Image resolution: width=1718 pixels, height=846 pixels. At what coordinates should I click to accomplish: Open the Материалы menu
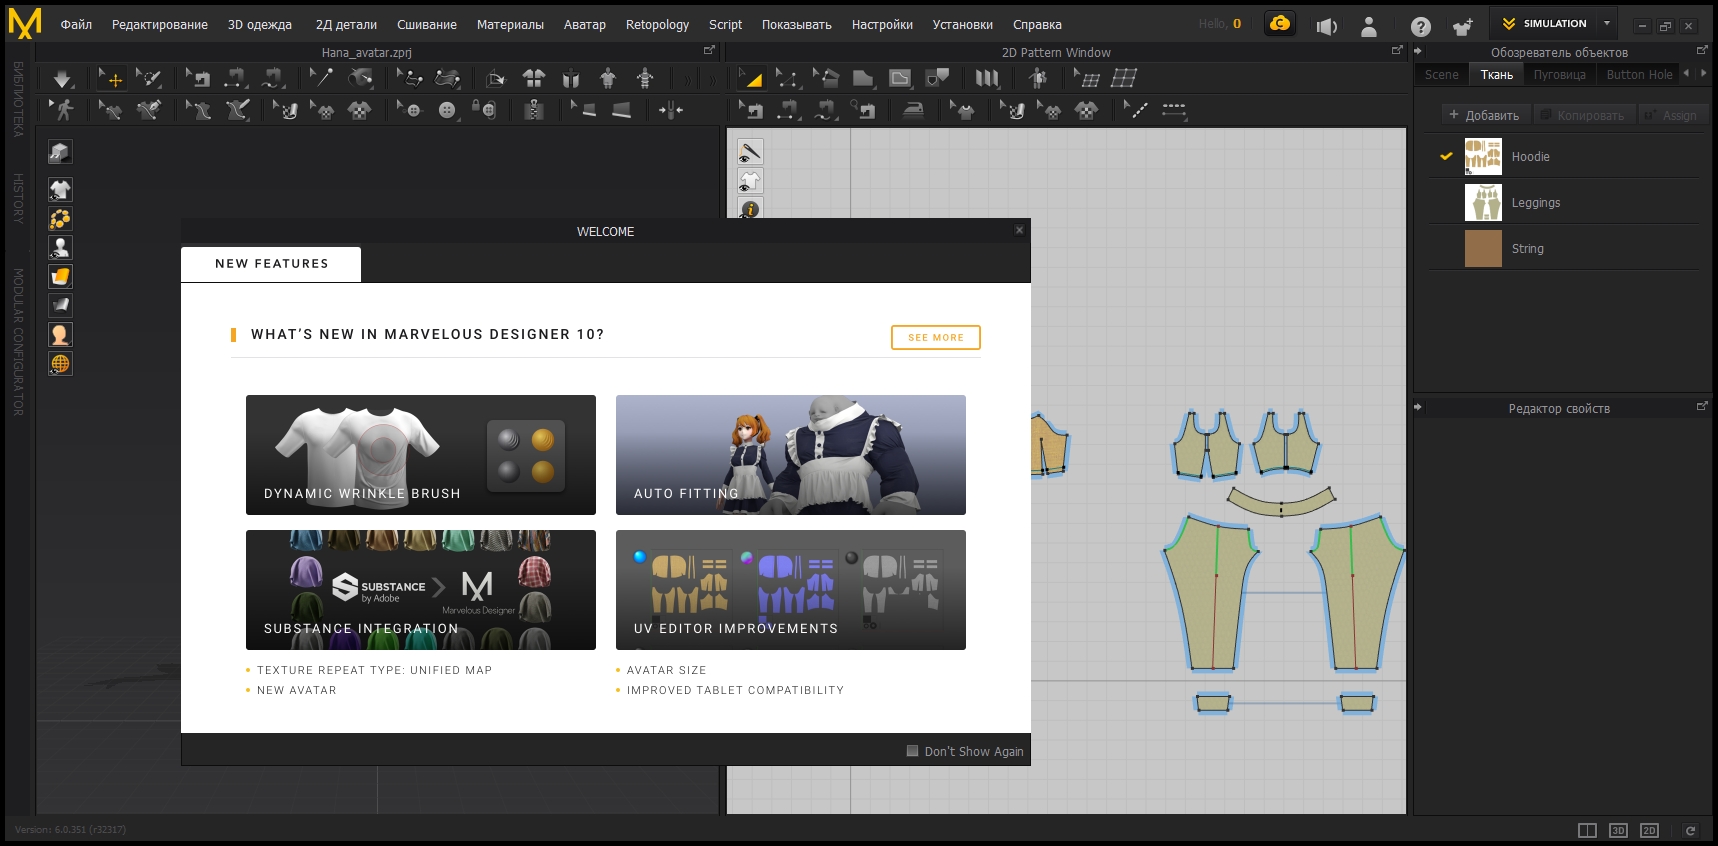tap(510, 25)
